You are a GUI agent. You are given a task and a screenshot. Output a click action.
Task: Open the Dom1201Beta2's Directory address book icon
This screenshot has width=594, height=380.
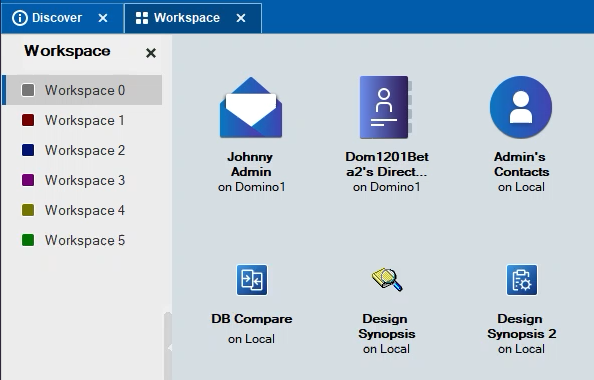(x=386, y=107)
